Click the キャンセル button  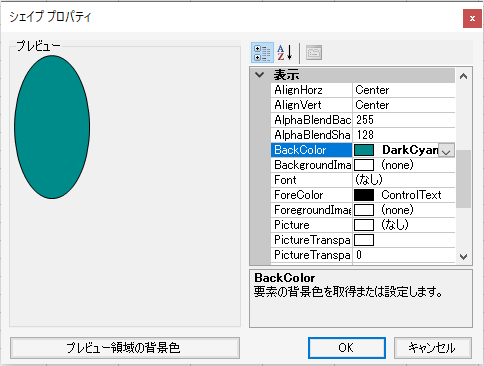point(433,348)
